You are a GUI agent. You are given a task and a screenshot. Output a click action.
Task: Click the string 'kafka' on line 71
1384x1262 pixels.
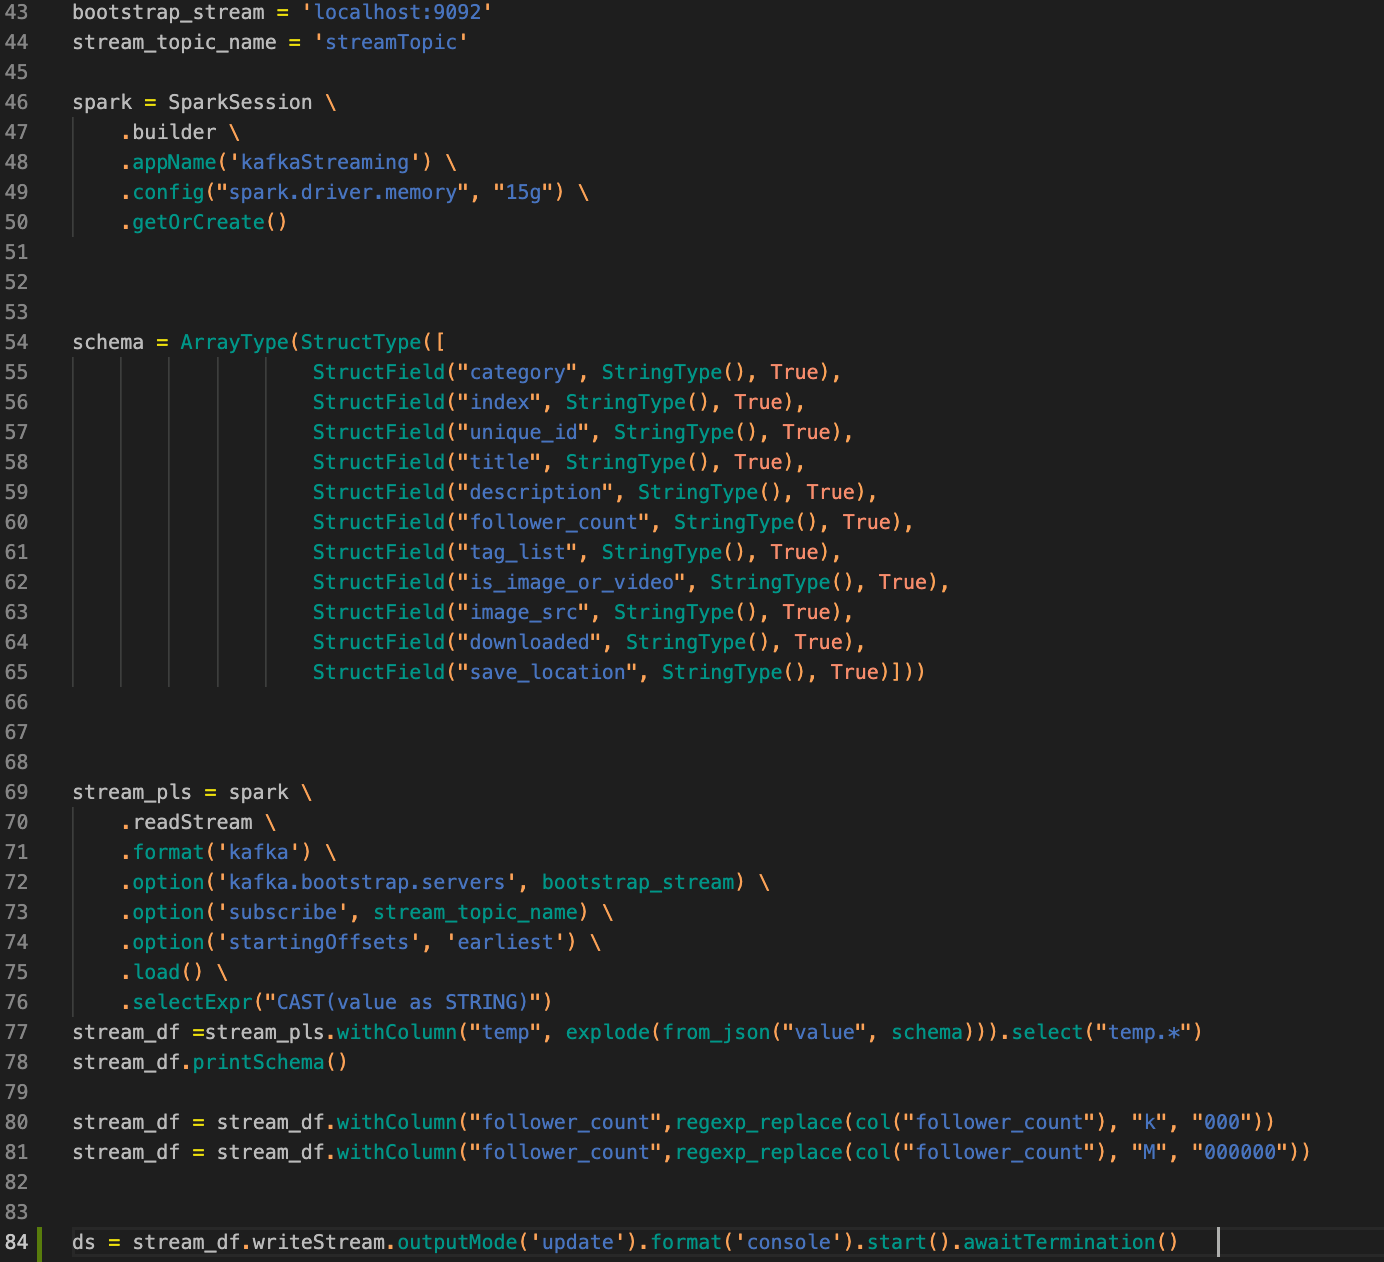tap(257, 851)
